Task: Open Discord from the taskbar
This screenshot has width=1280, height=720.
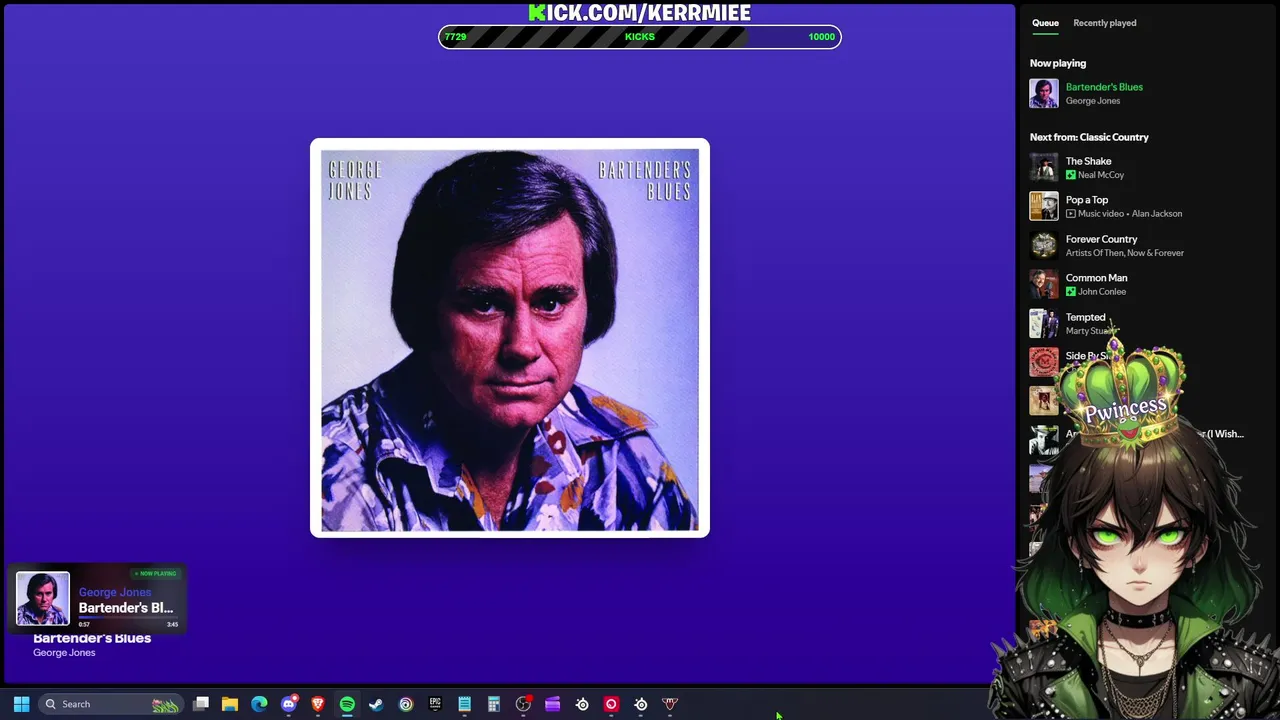Action: [x=289, y=704]
